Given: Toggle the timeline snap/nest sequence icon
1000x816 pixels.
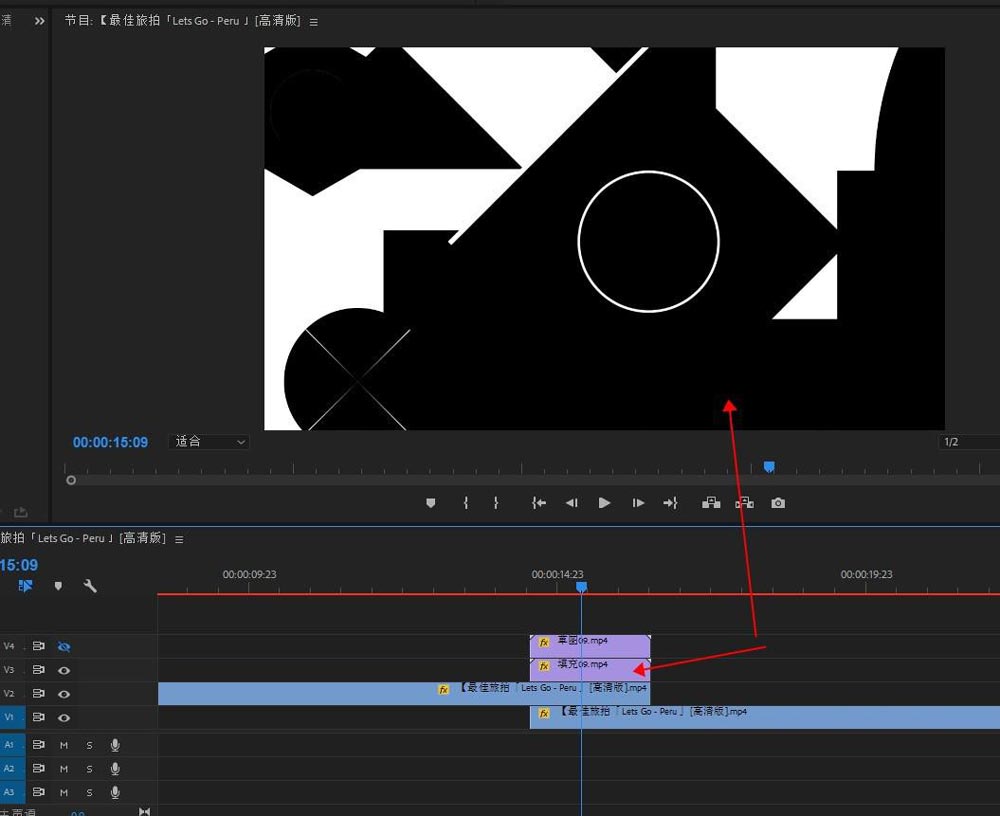Looking at the screenshot, I should 26,586.
